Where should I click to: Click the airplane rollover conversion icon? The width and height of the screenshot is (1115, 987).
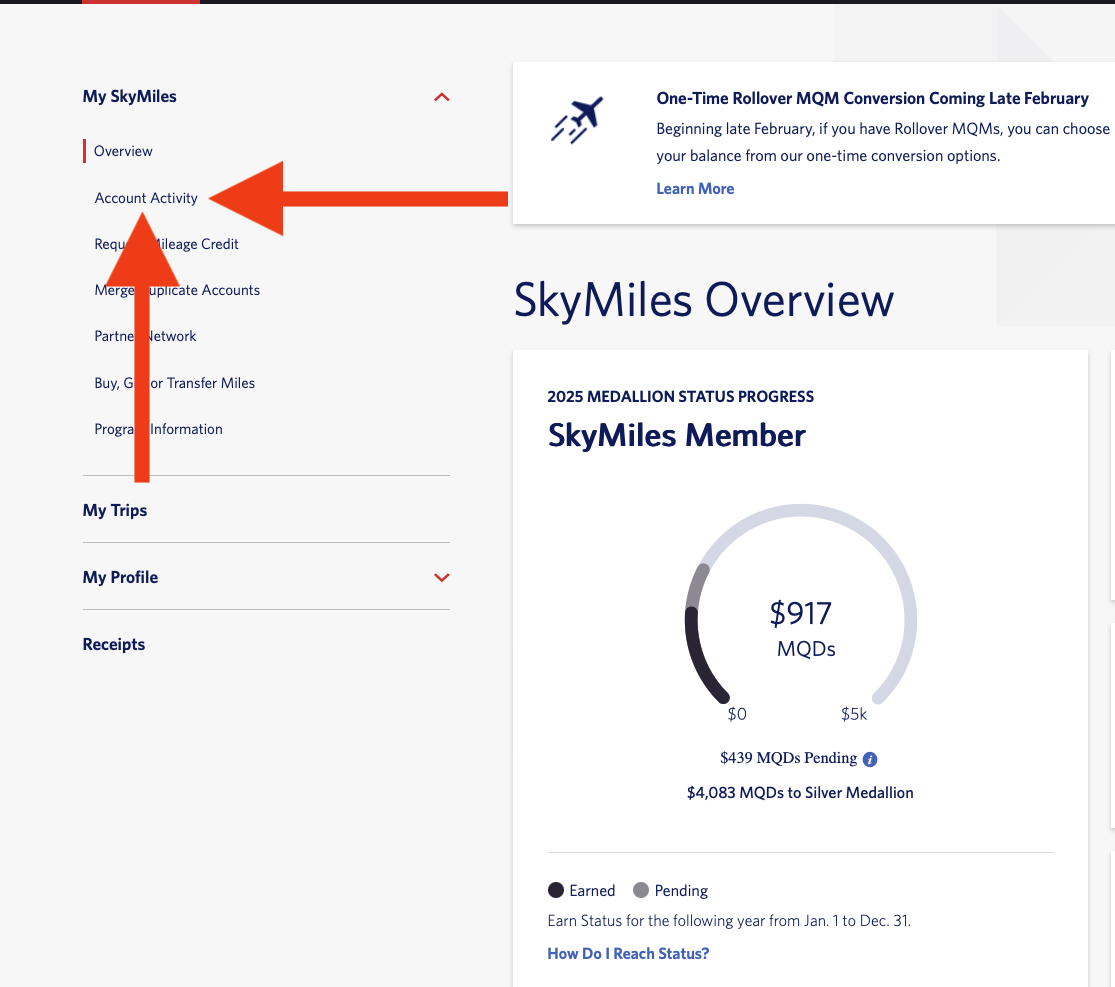578,121
